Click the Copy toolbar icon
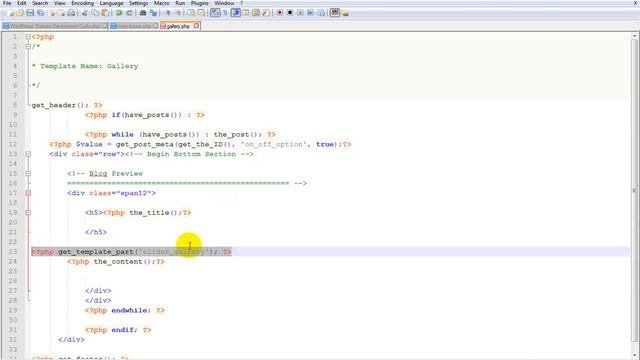The width and height of the screenshot is (640, 360). click(x=95, y=13)
